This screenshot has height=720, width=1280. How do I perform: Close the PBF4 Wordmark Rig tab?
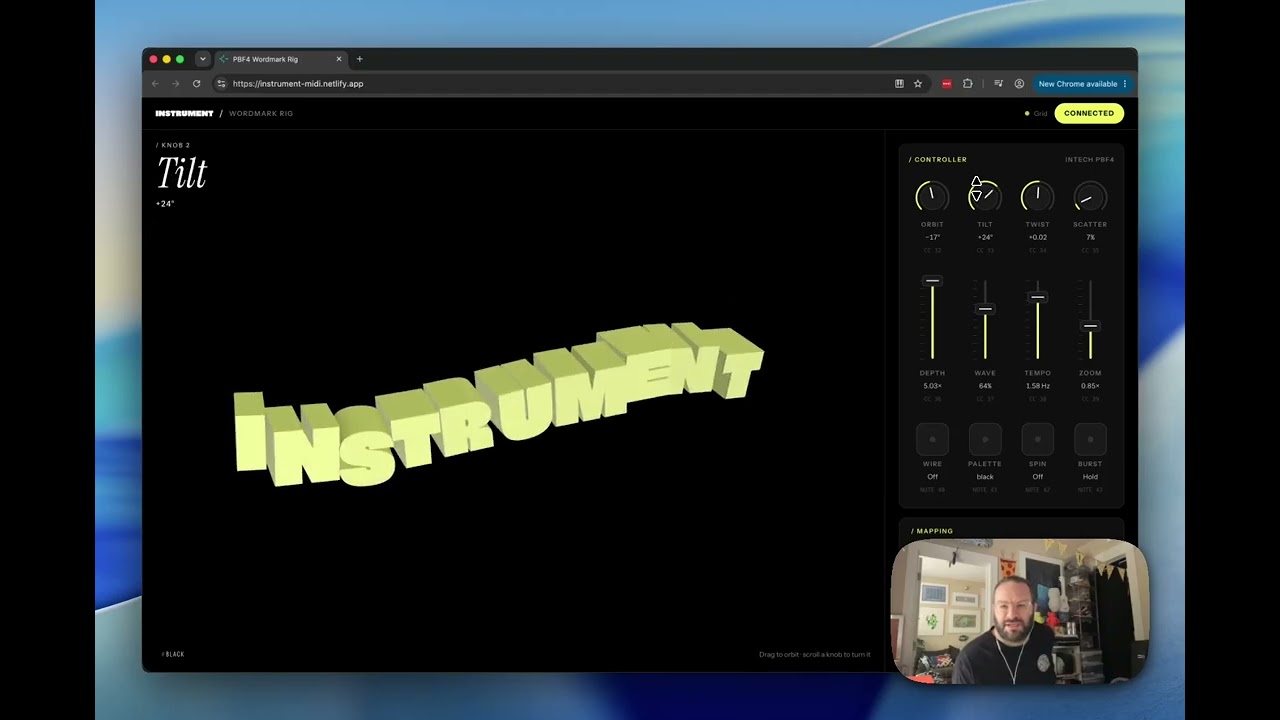pyautogui.click(x=339, y=59)
